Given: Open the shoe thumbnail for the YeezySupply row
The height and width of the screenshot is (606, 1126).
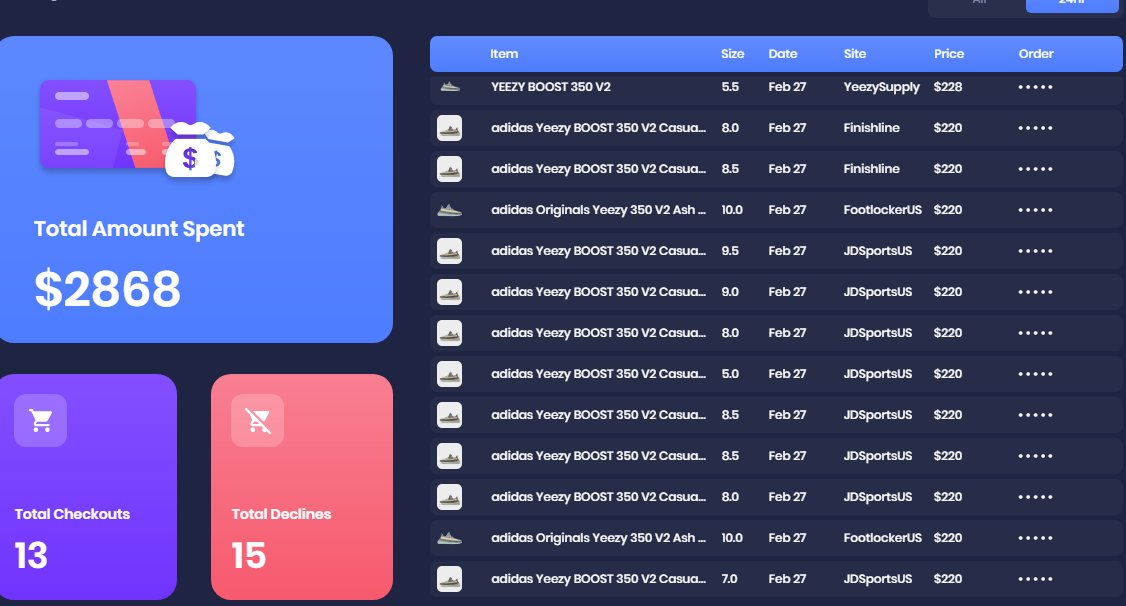Looking at the screenshot, I should [450, 87].
